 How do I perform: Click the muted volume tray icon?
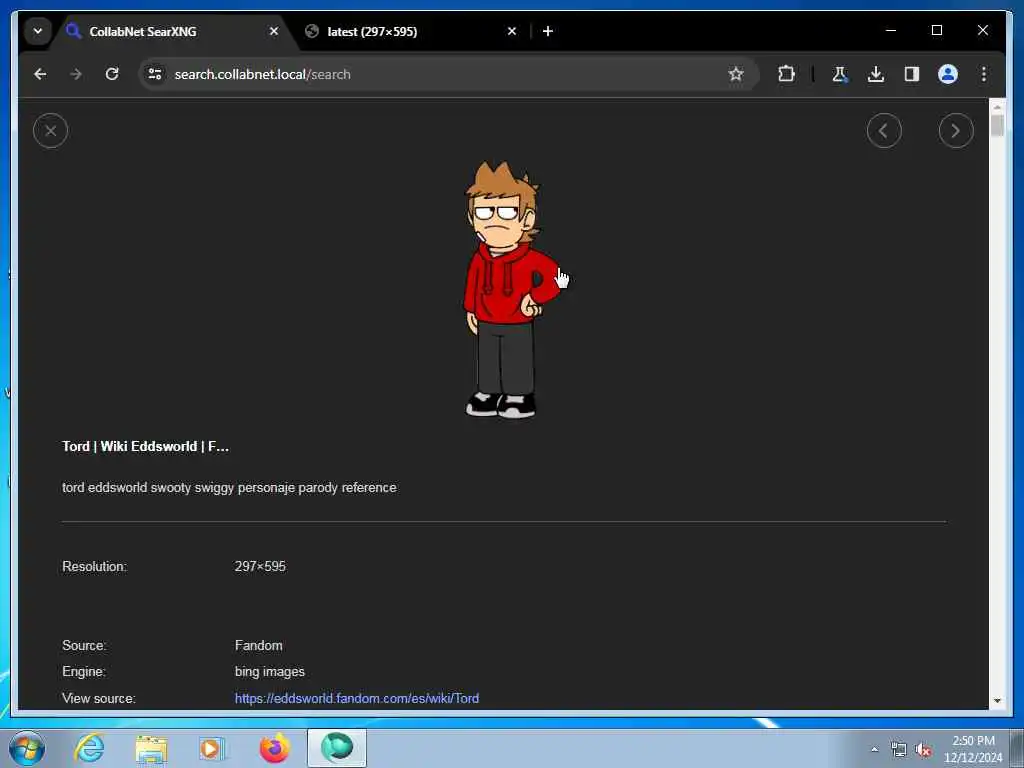point(923,749)
